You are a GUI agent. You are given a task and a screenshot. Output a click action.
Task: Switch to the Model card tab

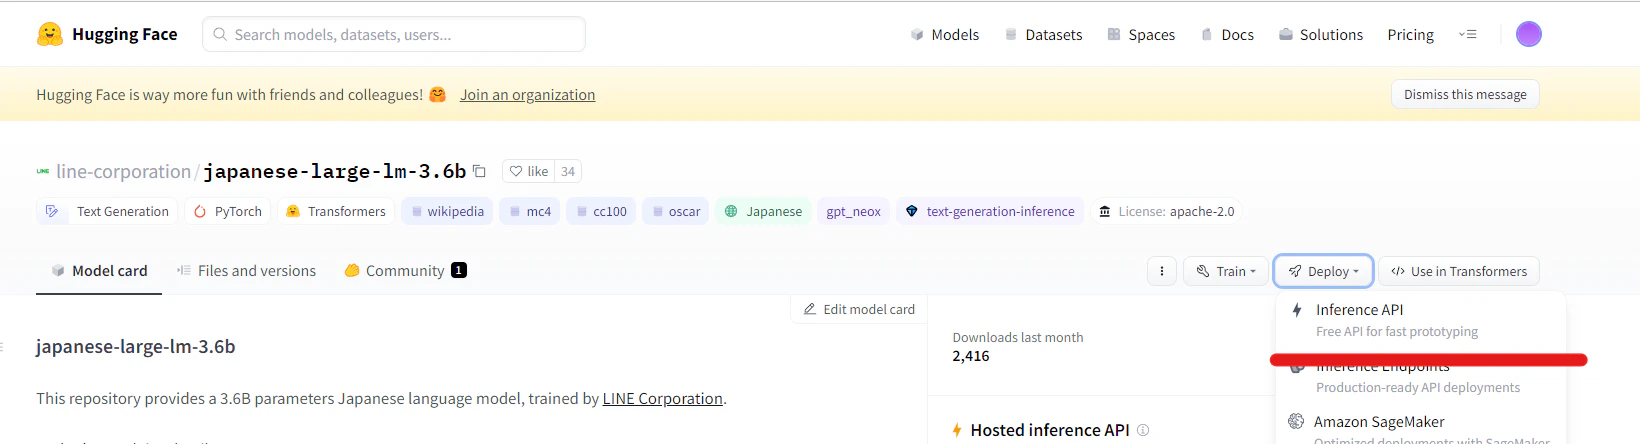pyautogui.click(x=99, y=271)
